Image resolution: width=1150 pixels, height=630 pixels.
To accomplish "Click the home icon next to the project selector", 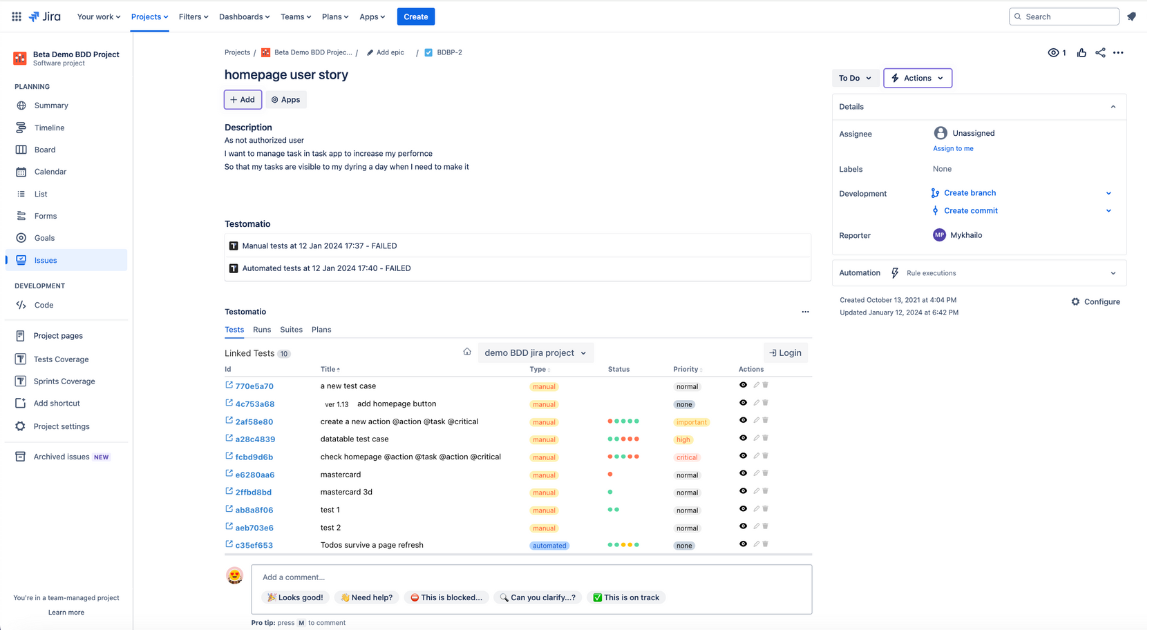I will pos(467,352).
